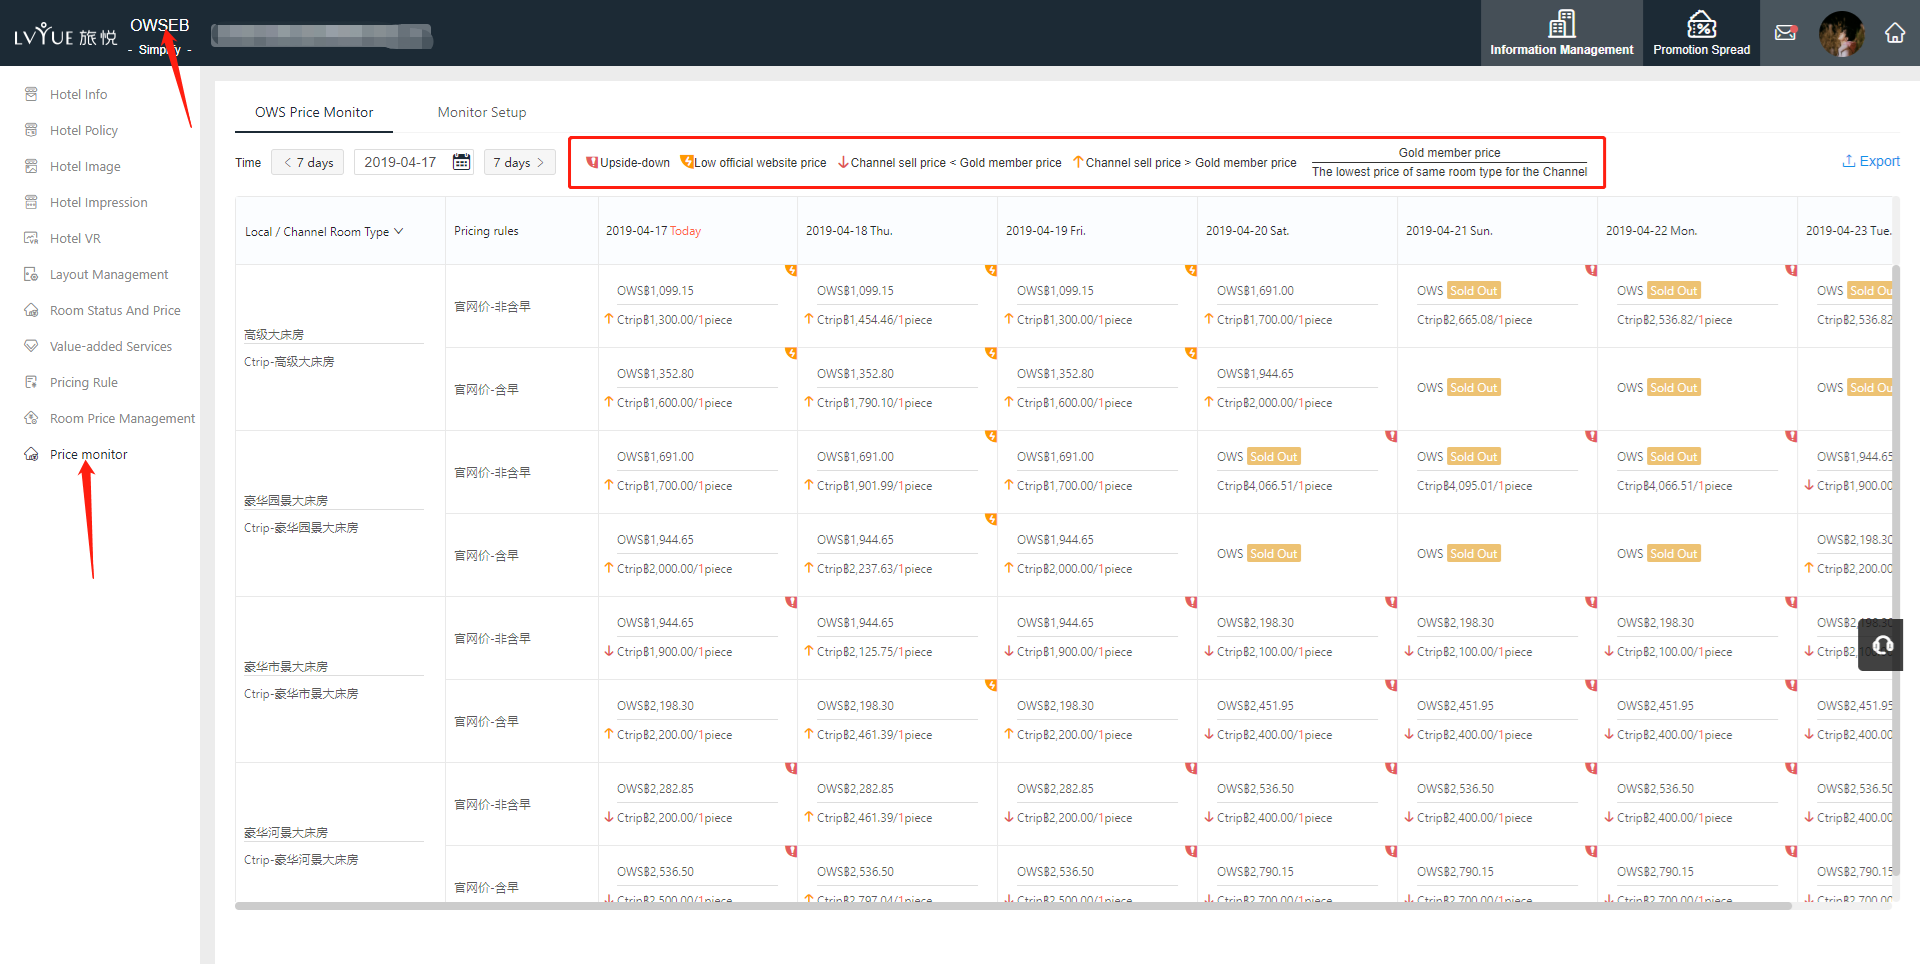Go to home via house icon

tap(1895, 33)
